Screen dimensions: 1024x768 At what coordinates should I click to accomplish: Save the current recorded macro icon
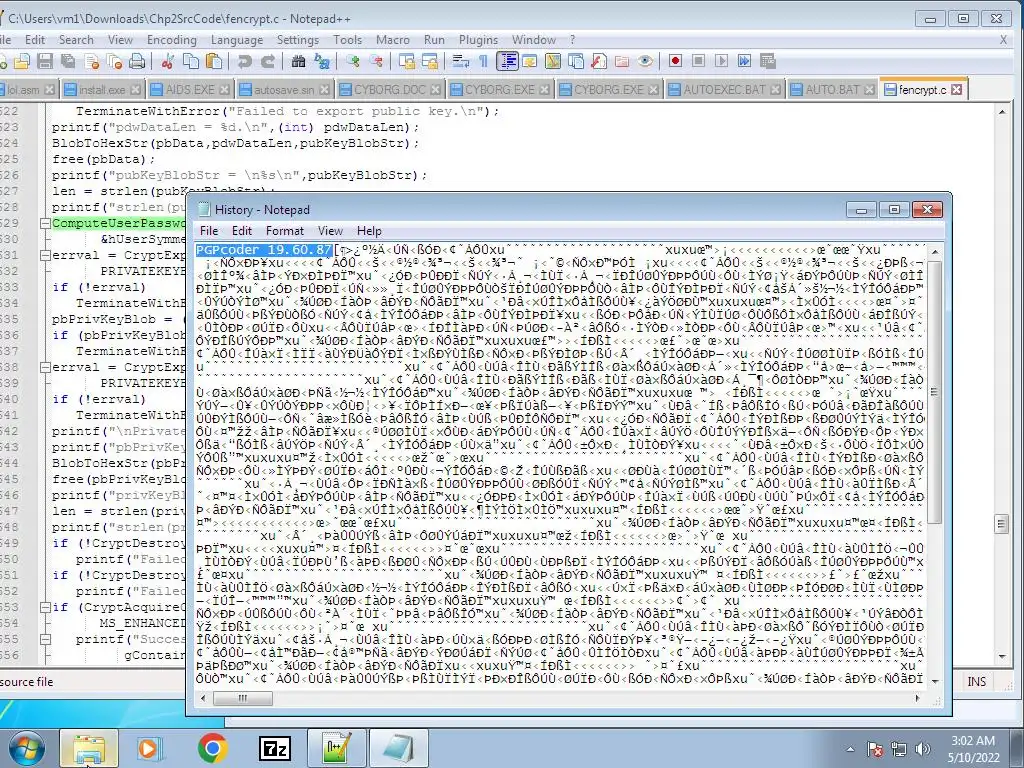coord(767,61)
